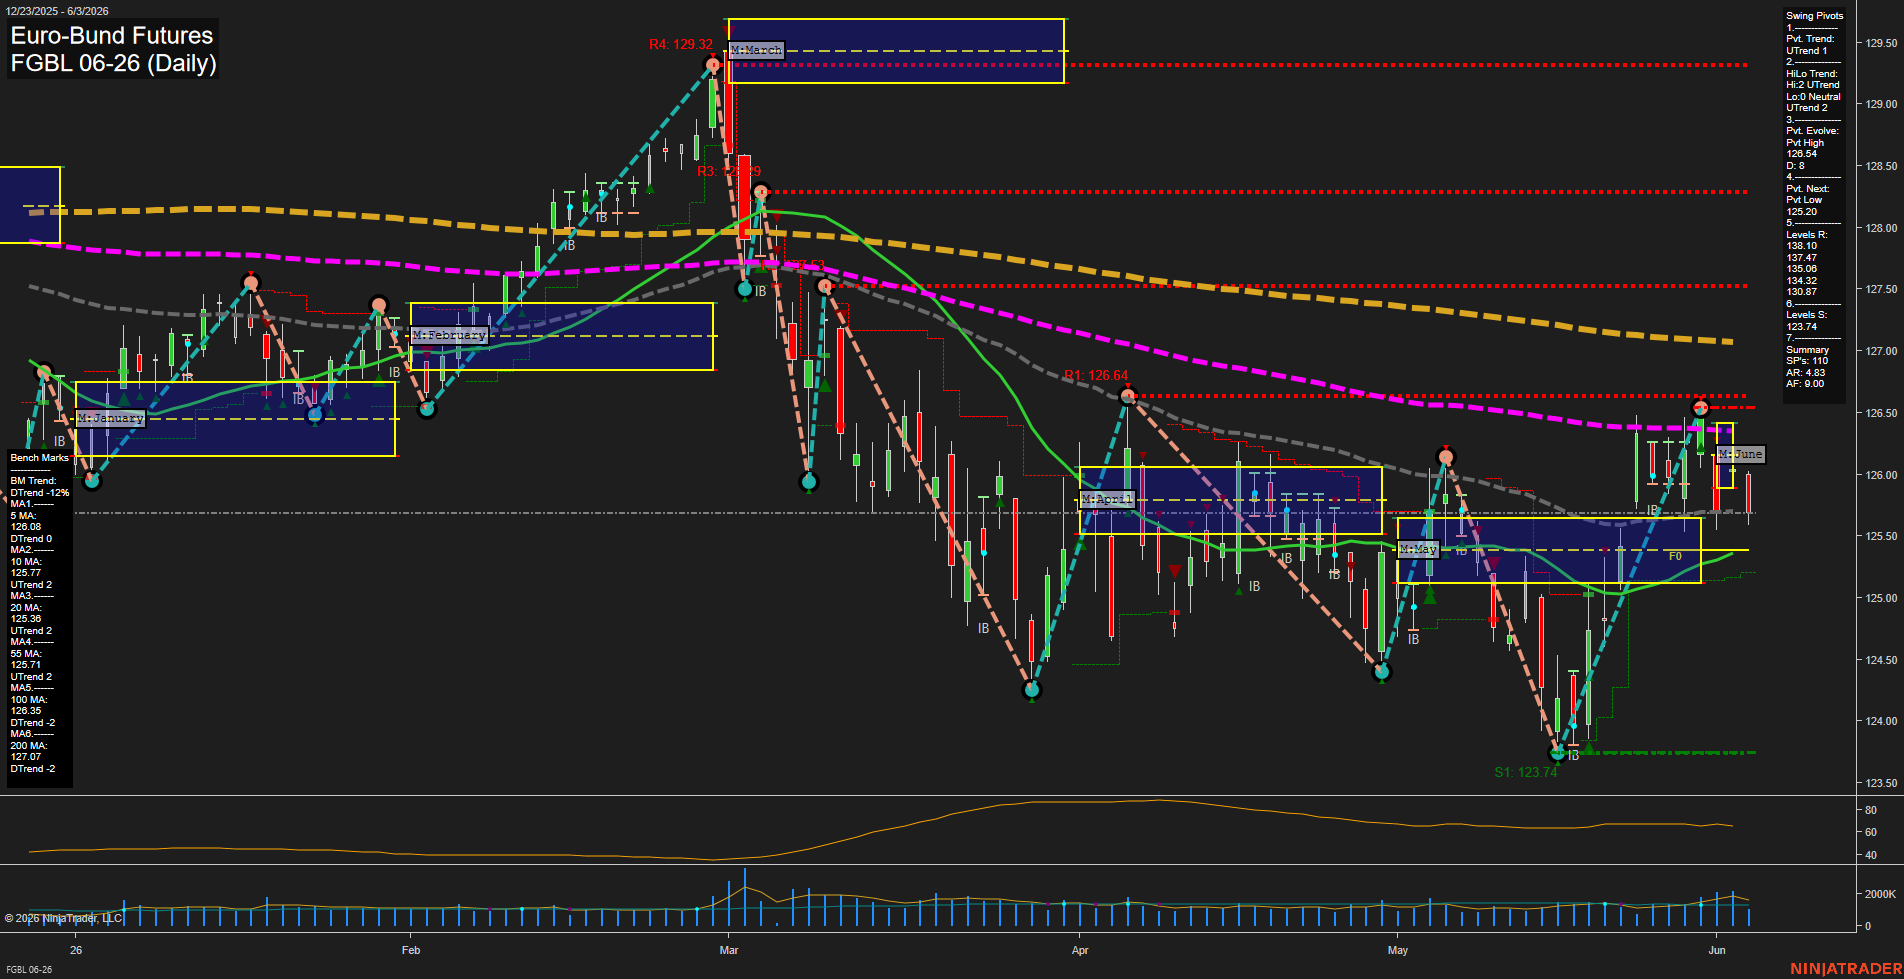Click the 2000K volume axis label
1904x979 pixels.
[1881, 894]
